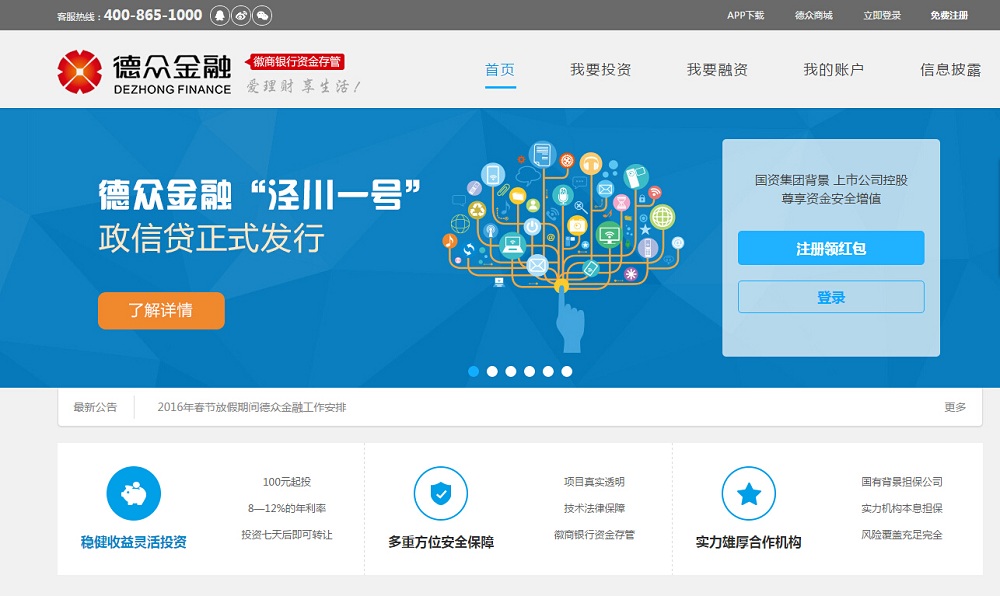This screenshot has width=1000, height=596.
Task: Click the 最新公告 label
Action: tap(95, 407)
